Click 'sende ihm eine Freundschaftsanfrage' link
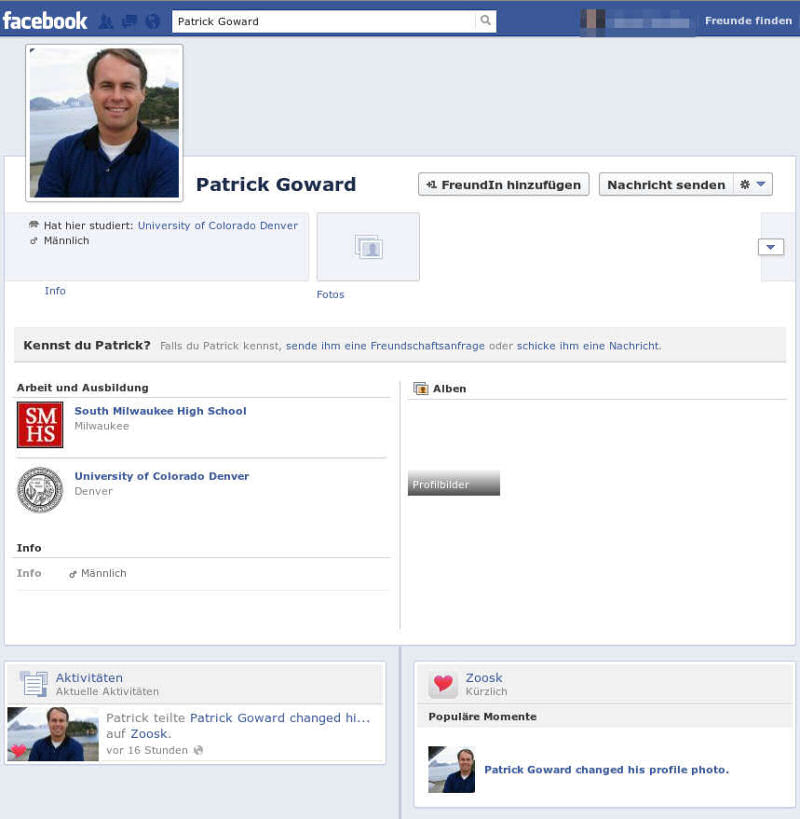 tap(385, 346)
